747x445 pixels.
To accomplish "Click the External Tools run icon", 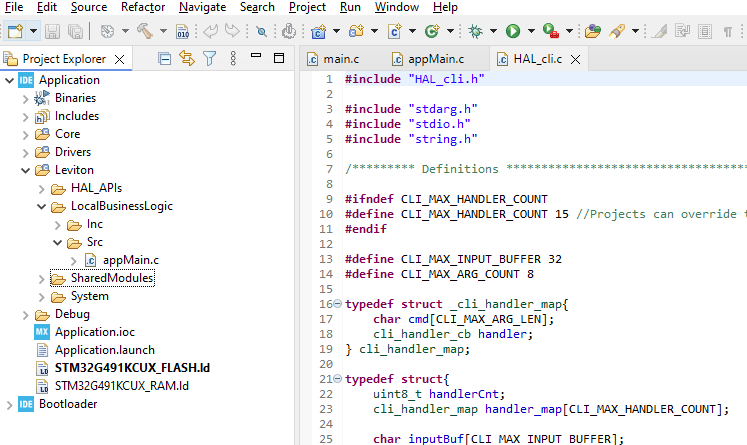I will click(x=551, y=31).
